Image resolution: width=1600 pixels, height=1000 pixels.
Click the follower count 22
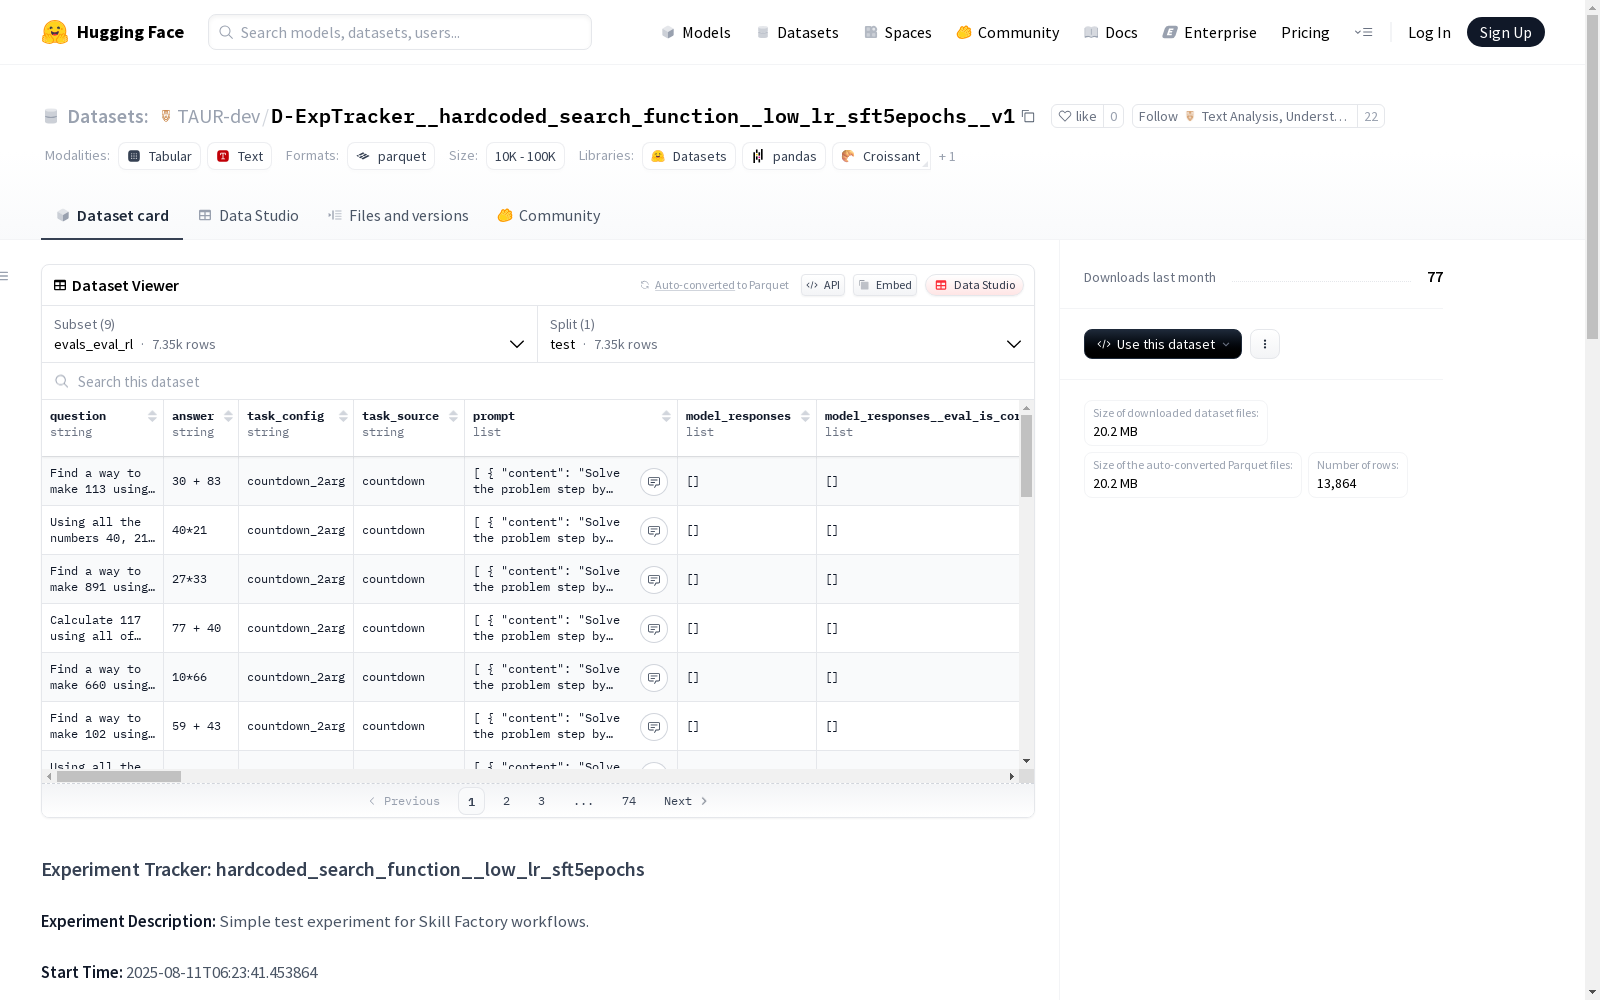(1371, 116)
